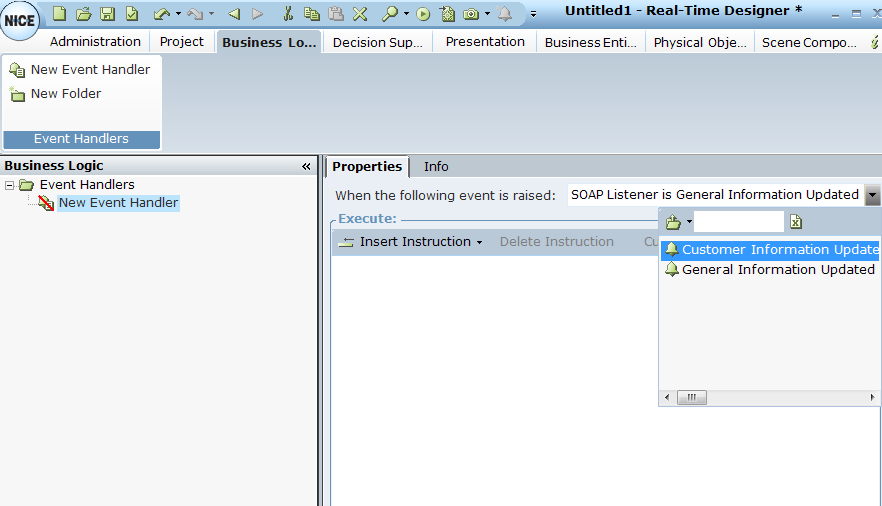The width and height of the screenshot is (882, 506).
Task: Click the Cut scissors icon
Action: pos(288,14)
